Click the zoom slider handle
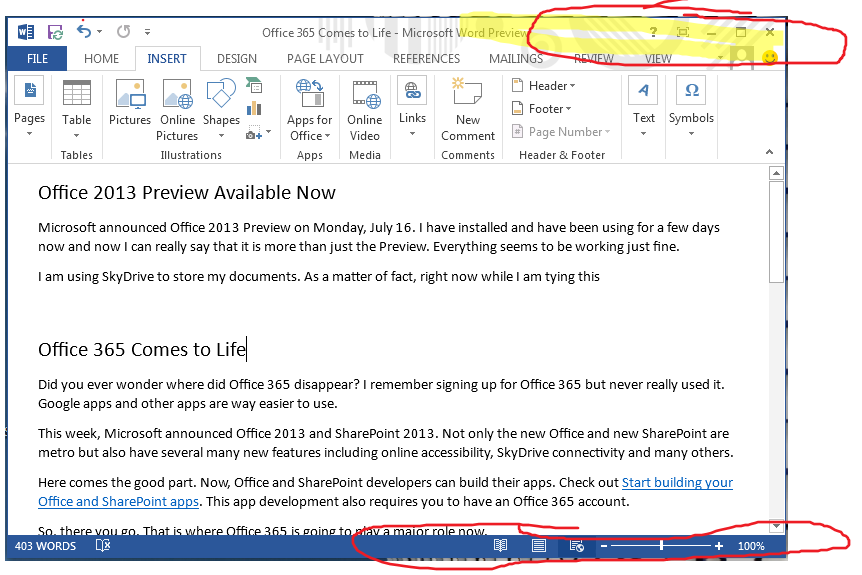Image resolution: width=862 pixels, height=575 pixels. 661,545
